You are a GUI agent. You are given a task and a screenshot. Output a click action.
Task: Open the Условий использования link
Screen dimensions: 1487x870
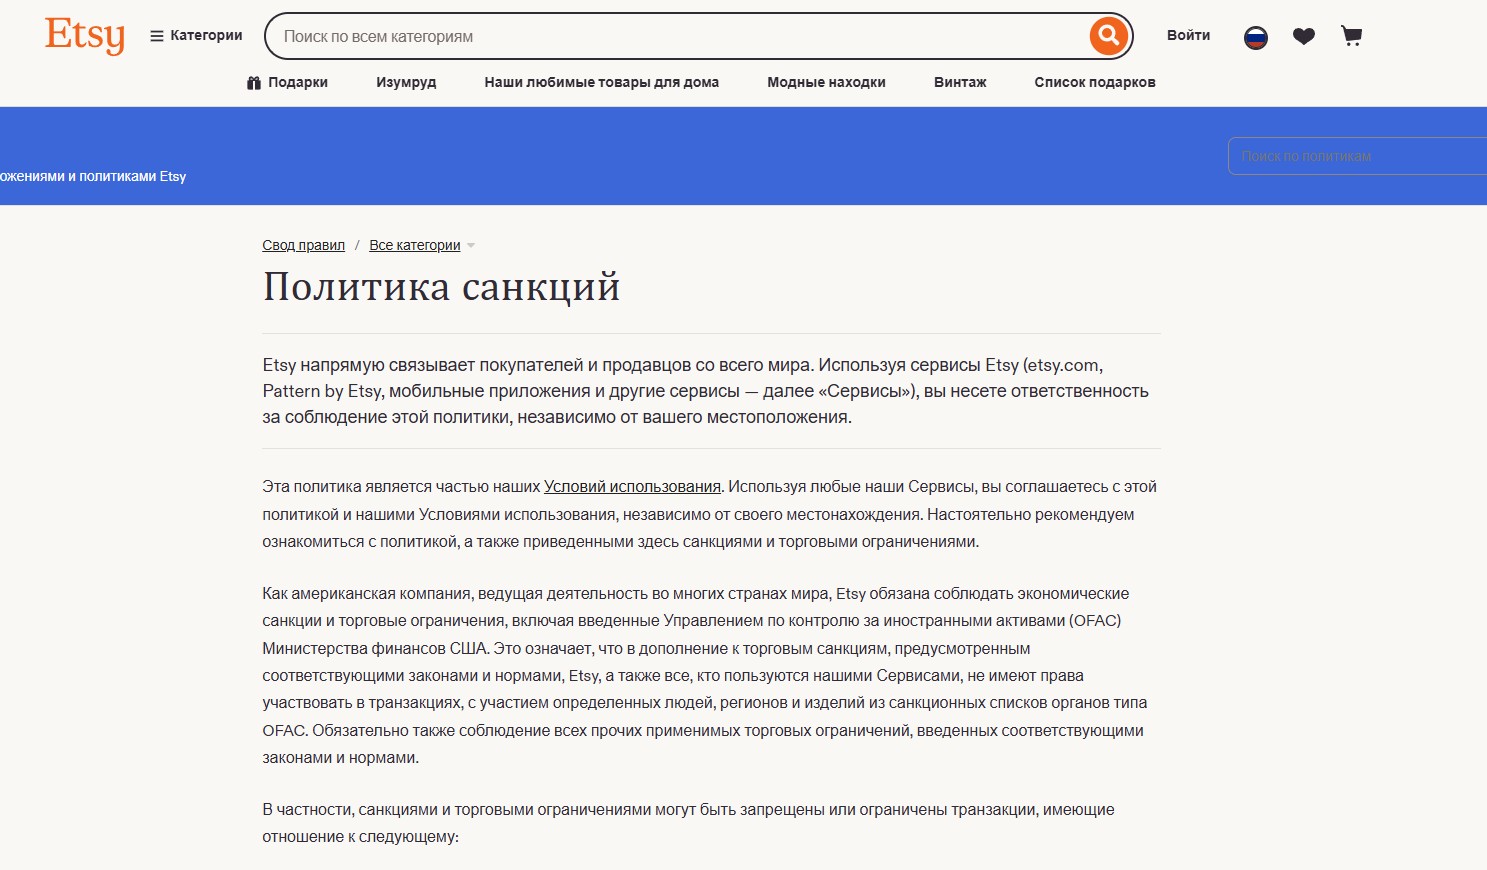tap(632, 487)
